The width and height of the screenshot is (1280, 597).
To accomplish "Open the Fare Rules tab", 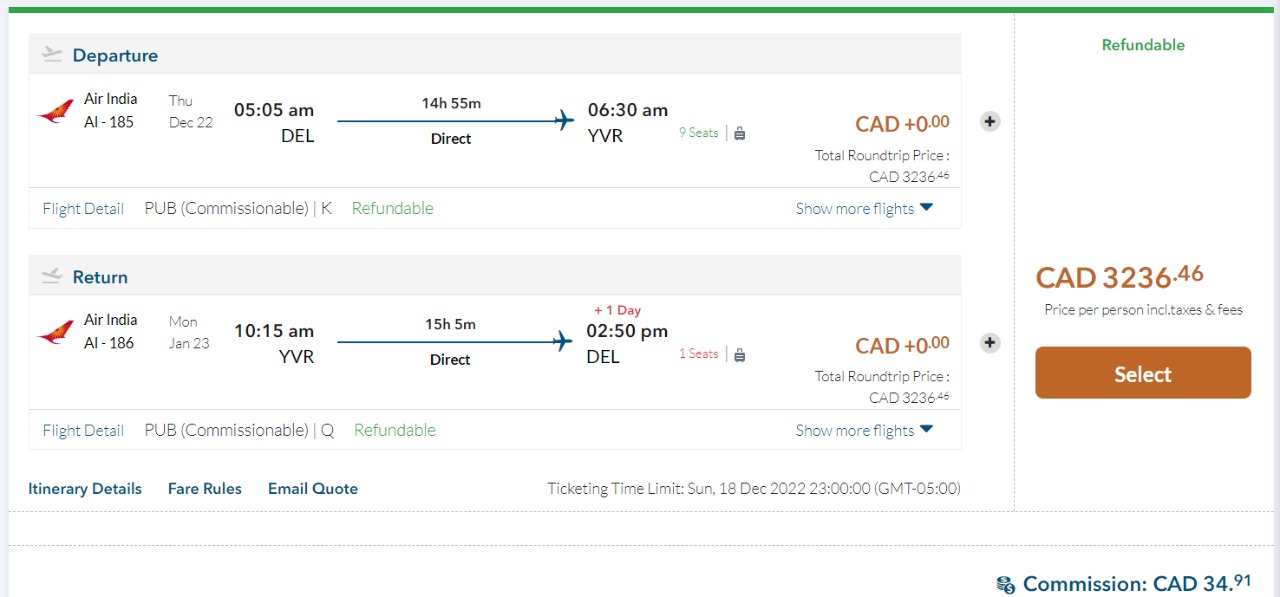I will [x=205, y=489].
